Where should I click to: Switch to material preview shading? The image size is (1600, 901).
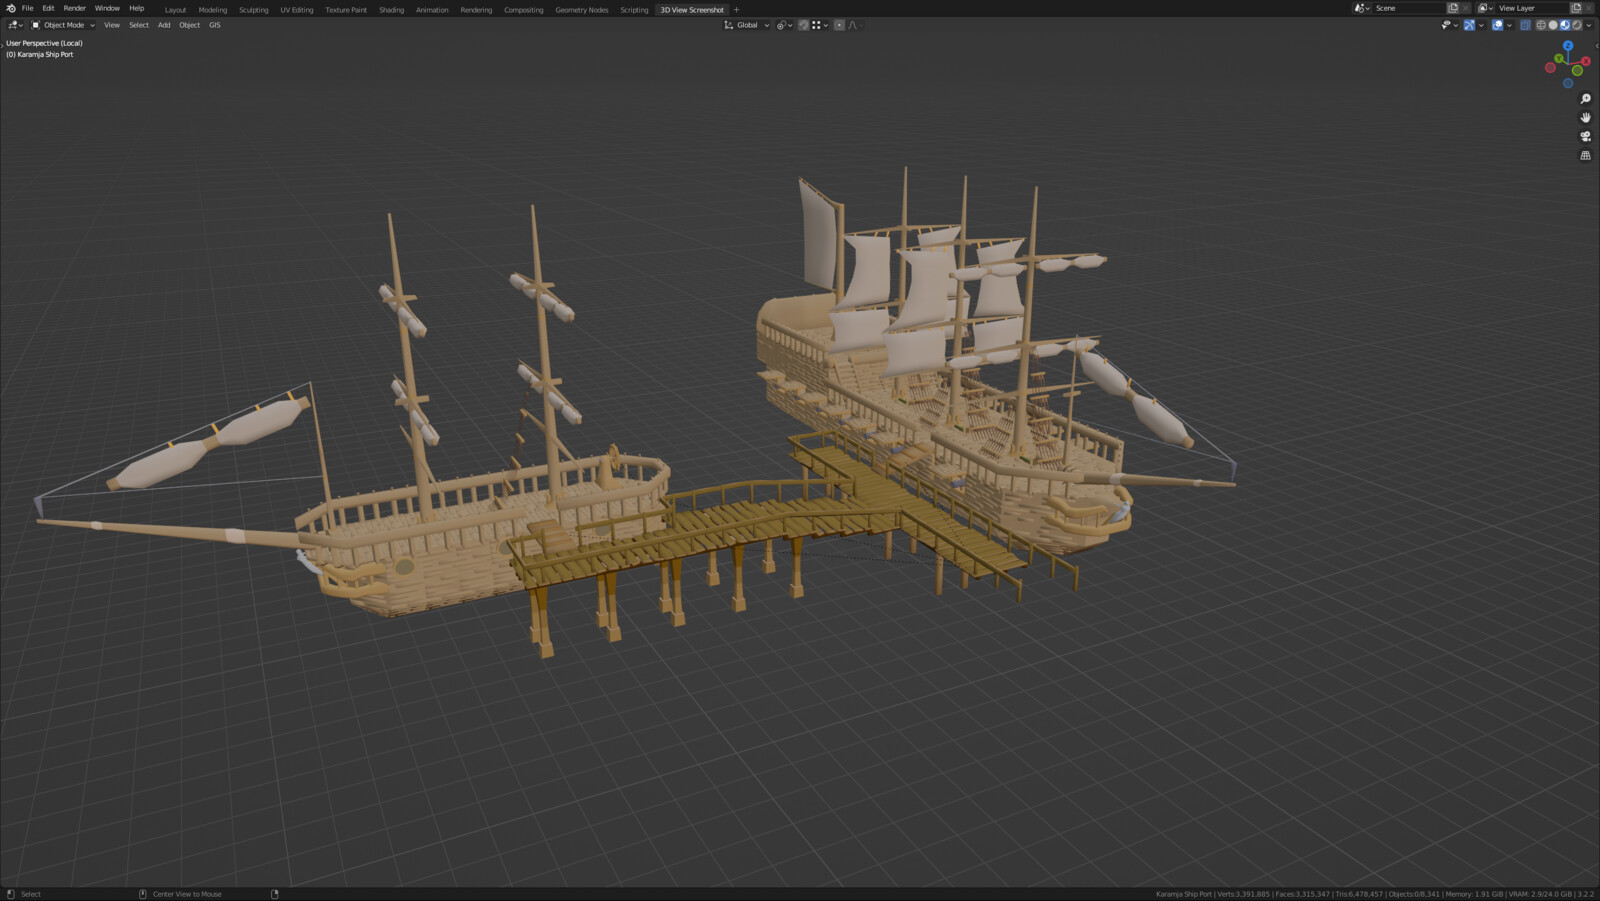(1565, 25)
